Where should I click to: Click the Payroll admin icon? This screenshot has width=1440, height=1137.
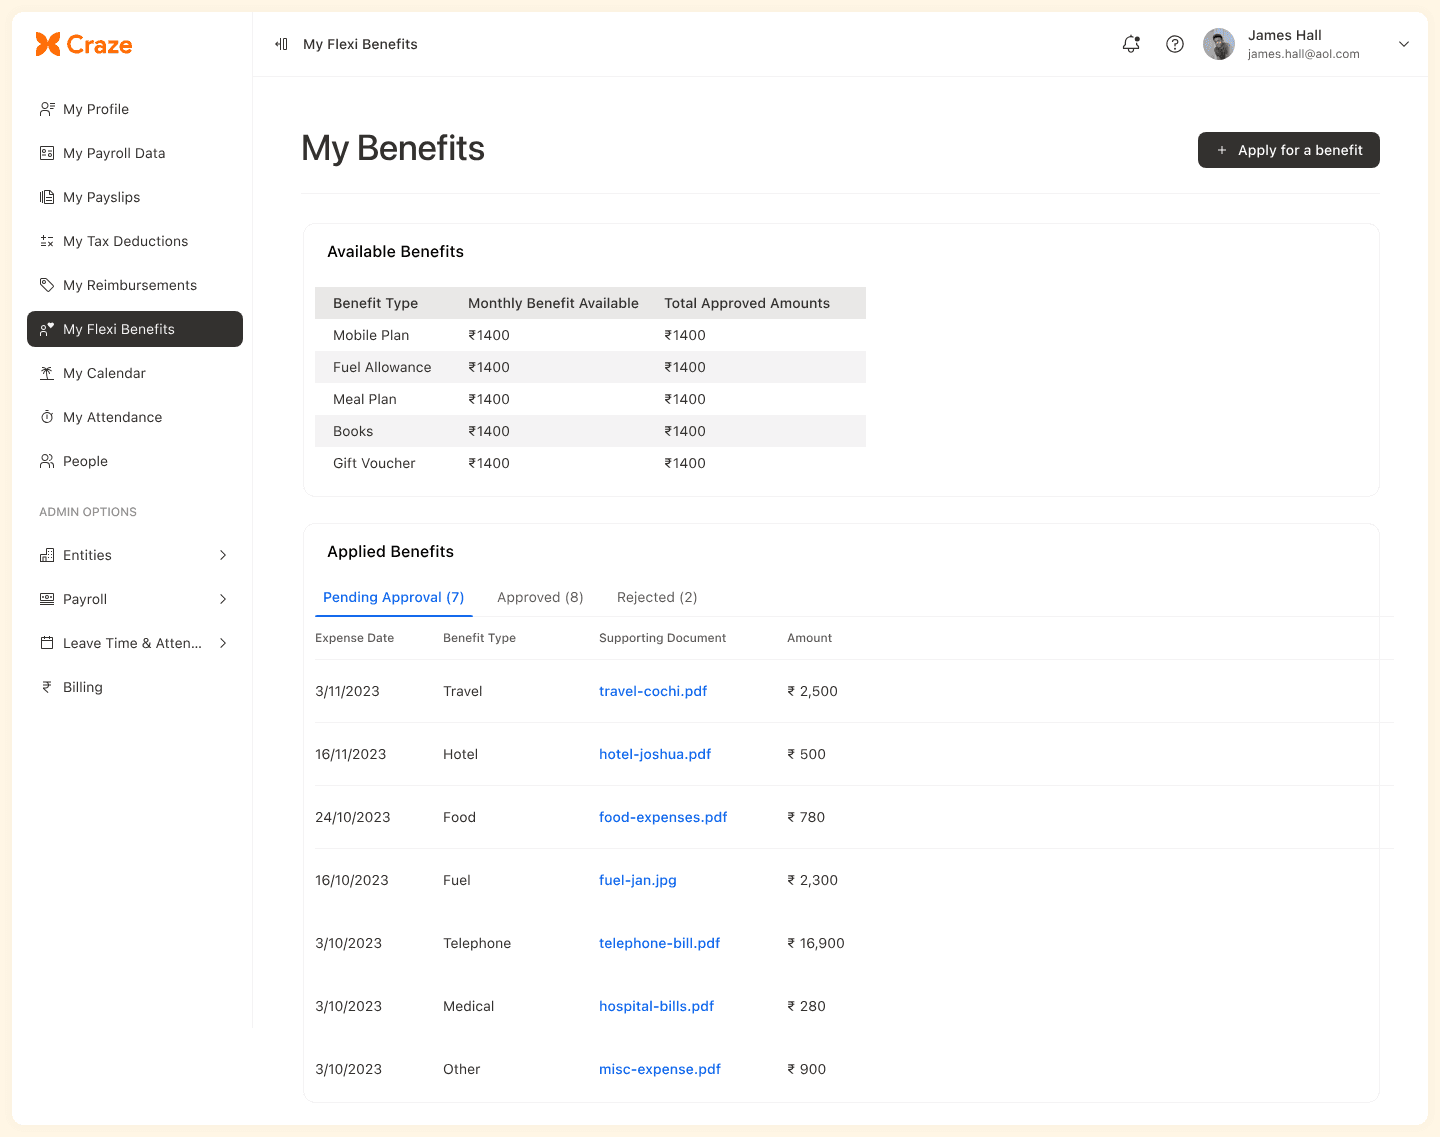(47, 599)
